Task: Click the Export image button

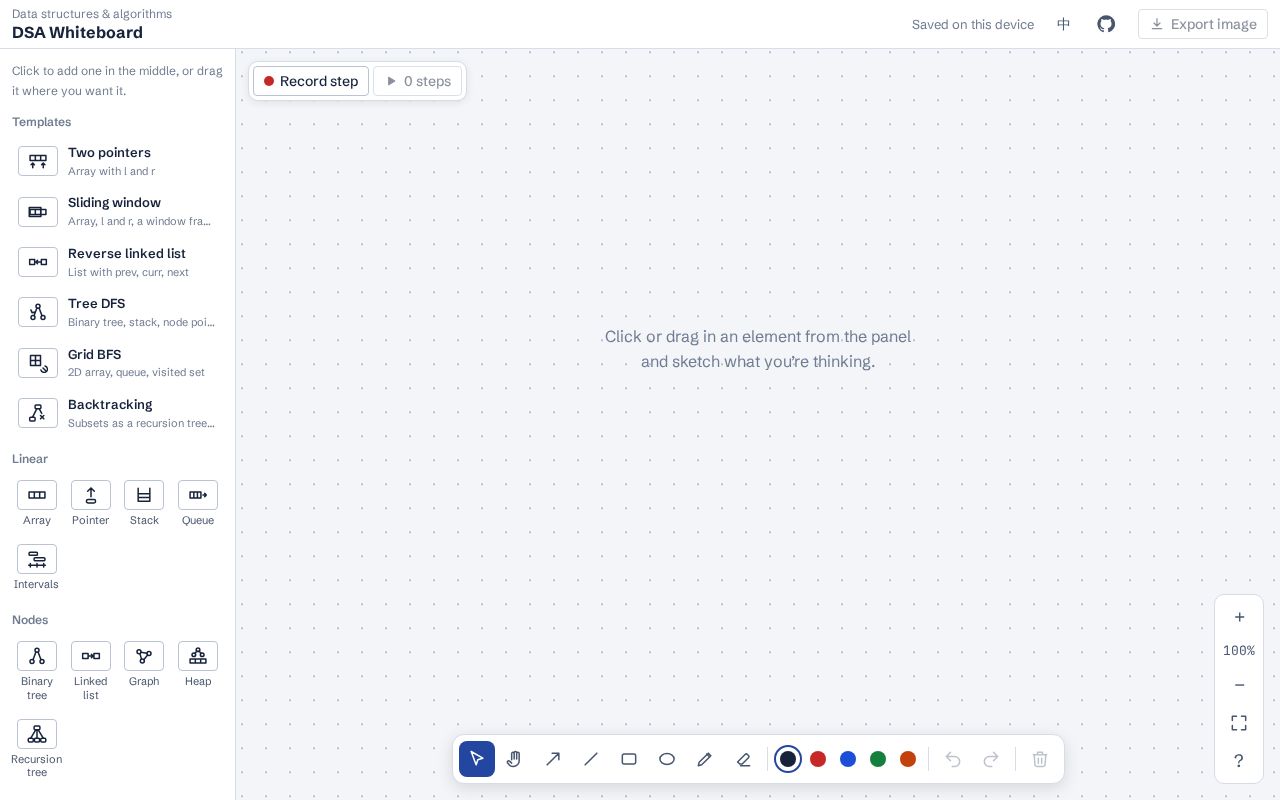Action: coord(1203,24)
